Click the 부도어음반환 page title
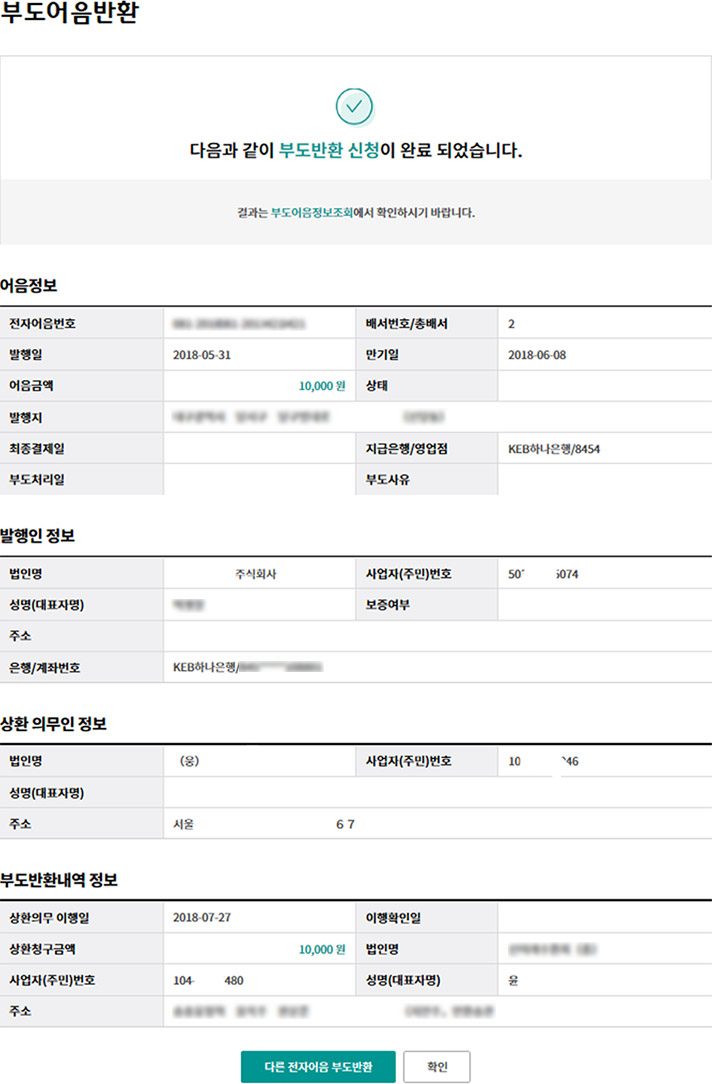Screen dimensions: 712x1084 pyautogui.click(x=69, y=19)
